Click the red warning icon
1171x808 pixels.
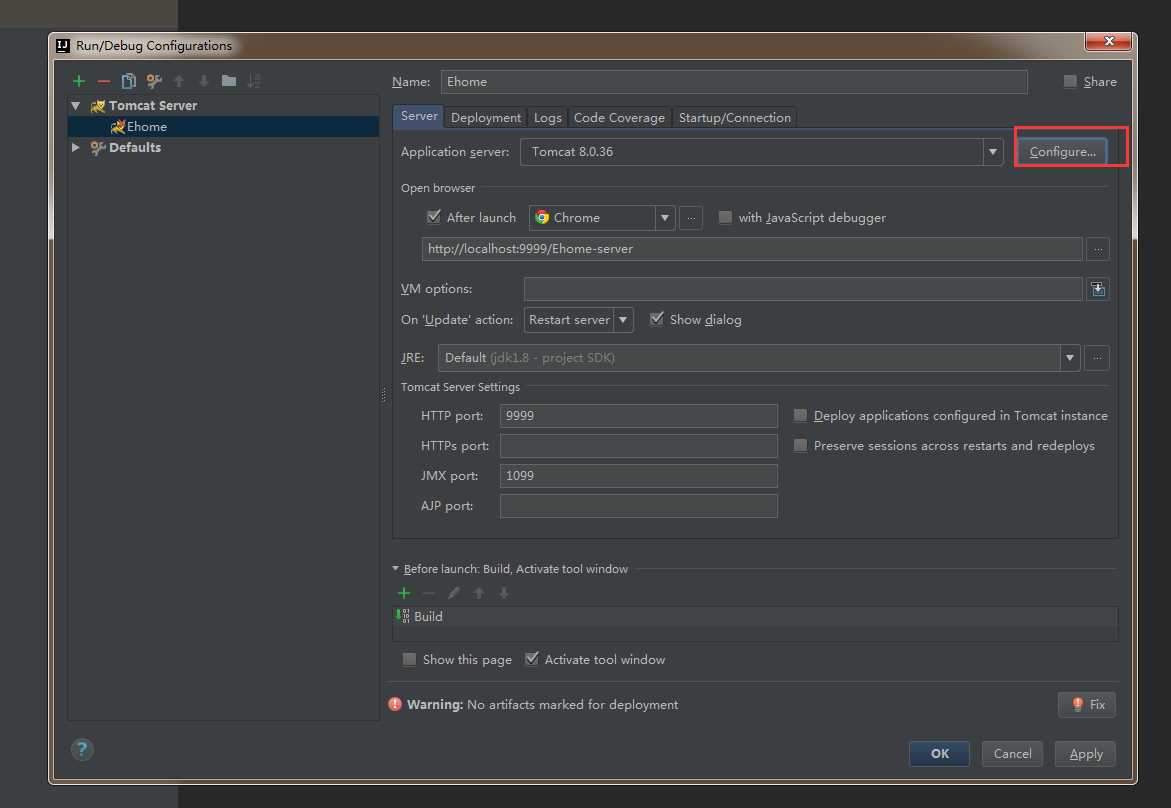395,704
